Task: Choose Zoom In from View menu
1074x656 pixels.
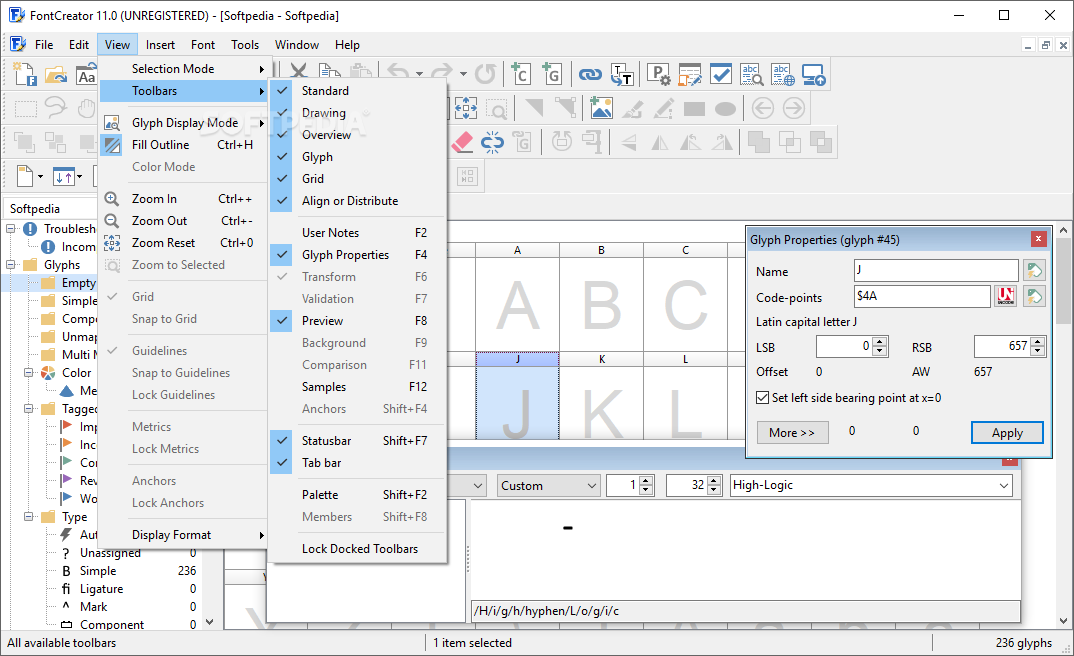Action: coord(183,199)
